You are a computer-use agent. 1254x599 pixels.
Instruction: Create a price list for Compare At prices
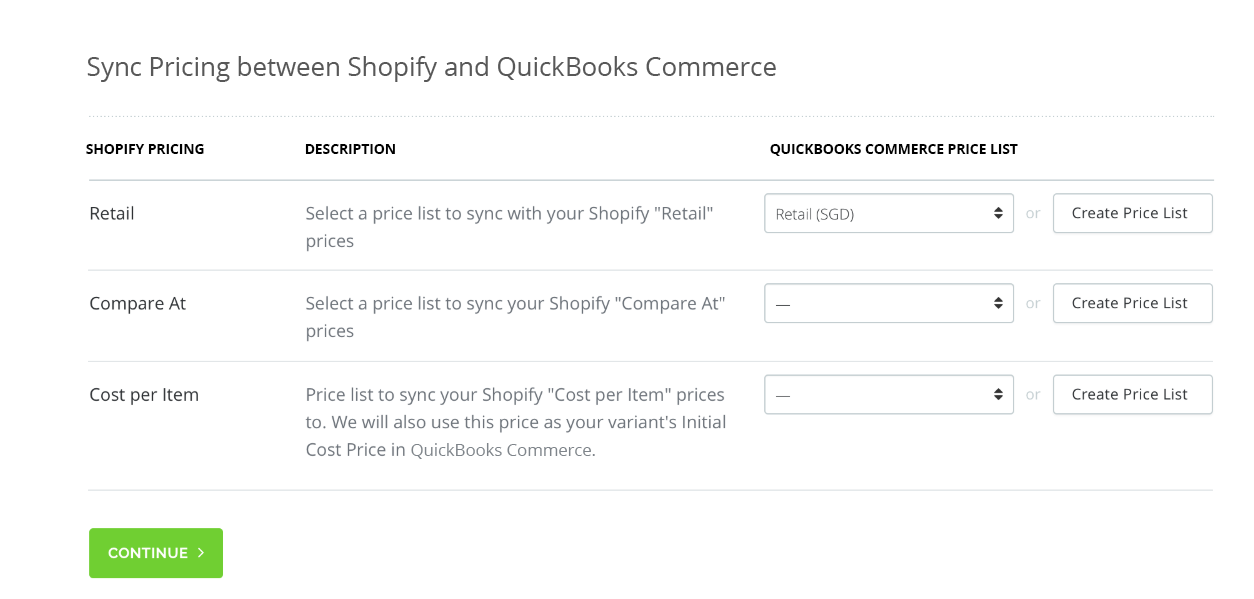tap(1132, 303)
